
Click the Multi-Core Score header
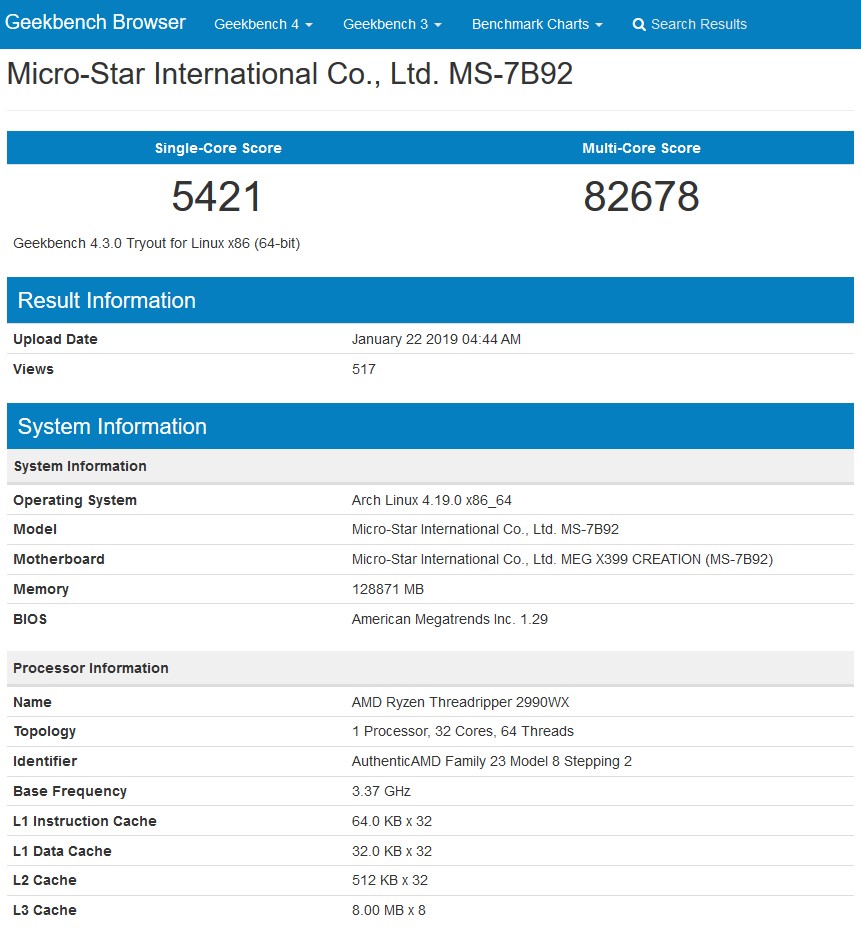(x=641, y=148)
